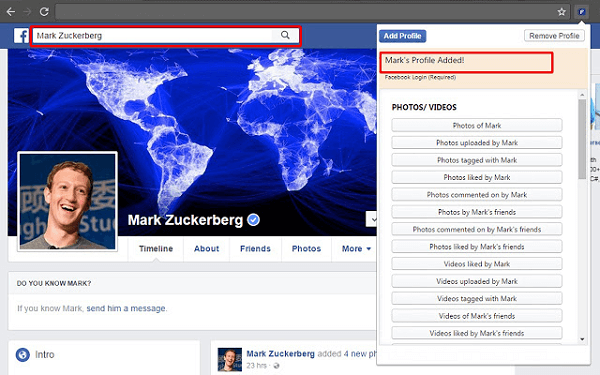Click the public globe icon next to 23 hrs

point(276,366)
